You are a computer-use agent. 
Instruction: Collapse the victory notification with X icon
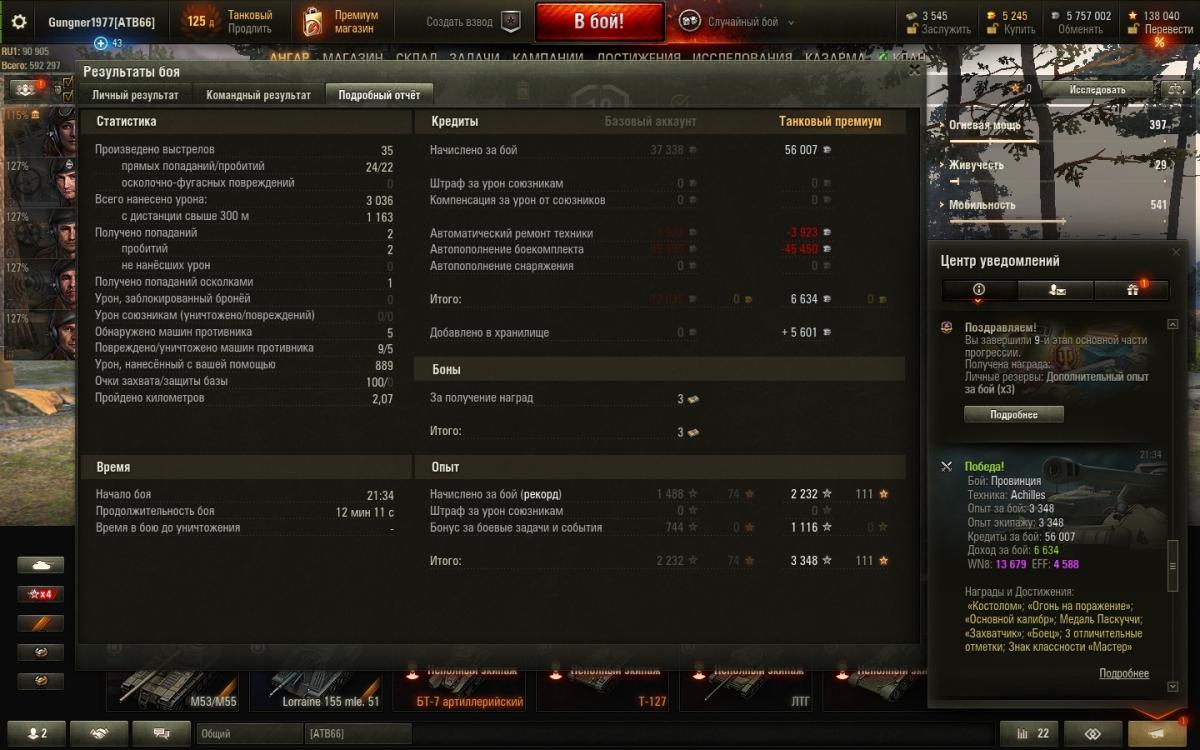[947, 467]
